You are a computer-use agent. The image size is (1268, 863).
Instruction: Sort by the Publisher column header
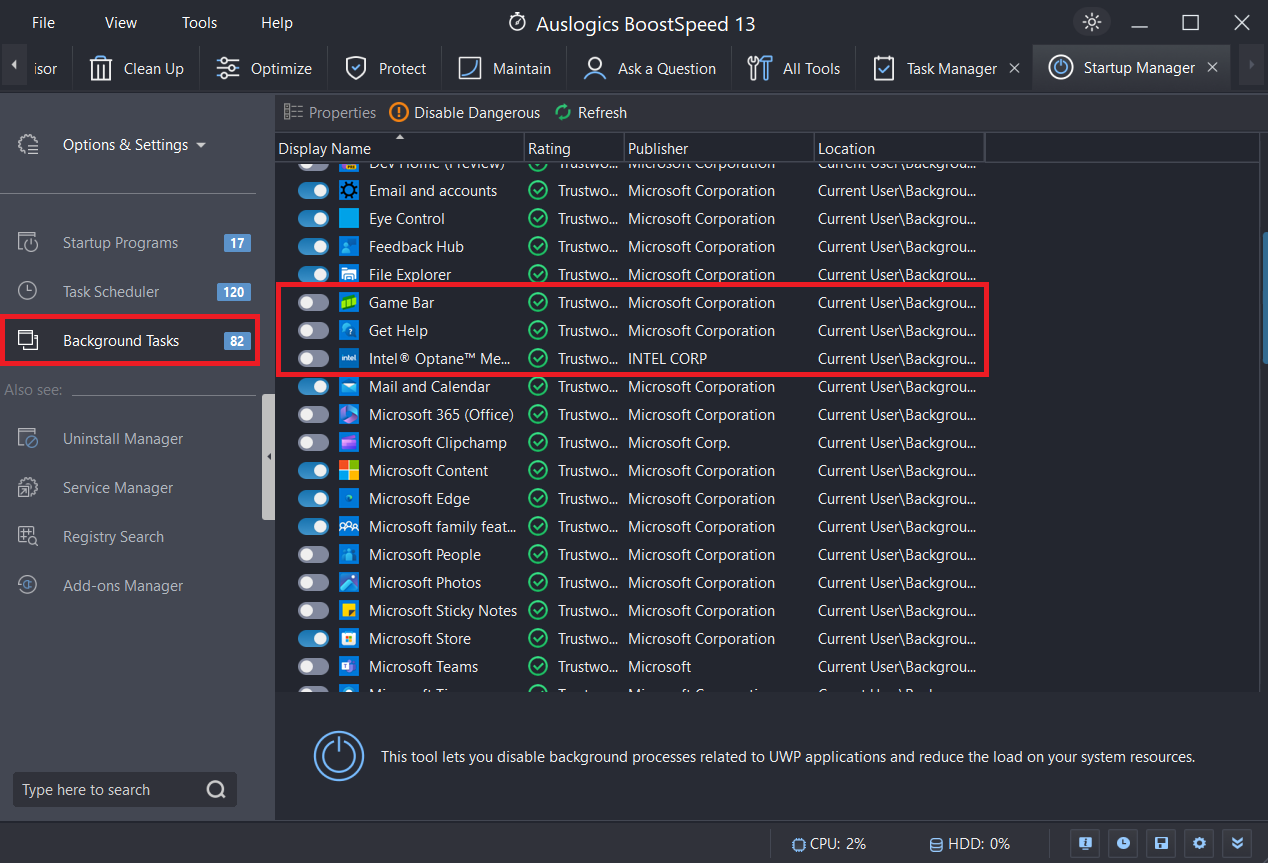(719, 148)
